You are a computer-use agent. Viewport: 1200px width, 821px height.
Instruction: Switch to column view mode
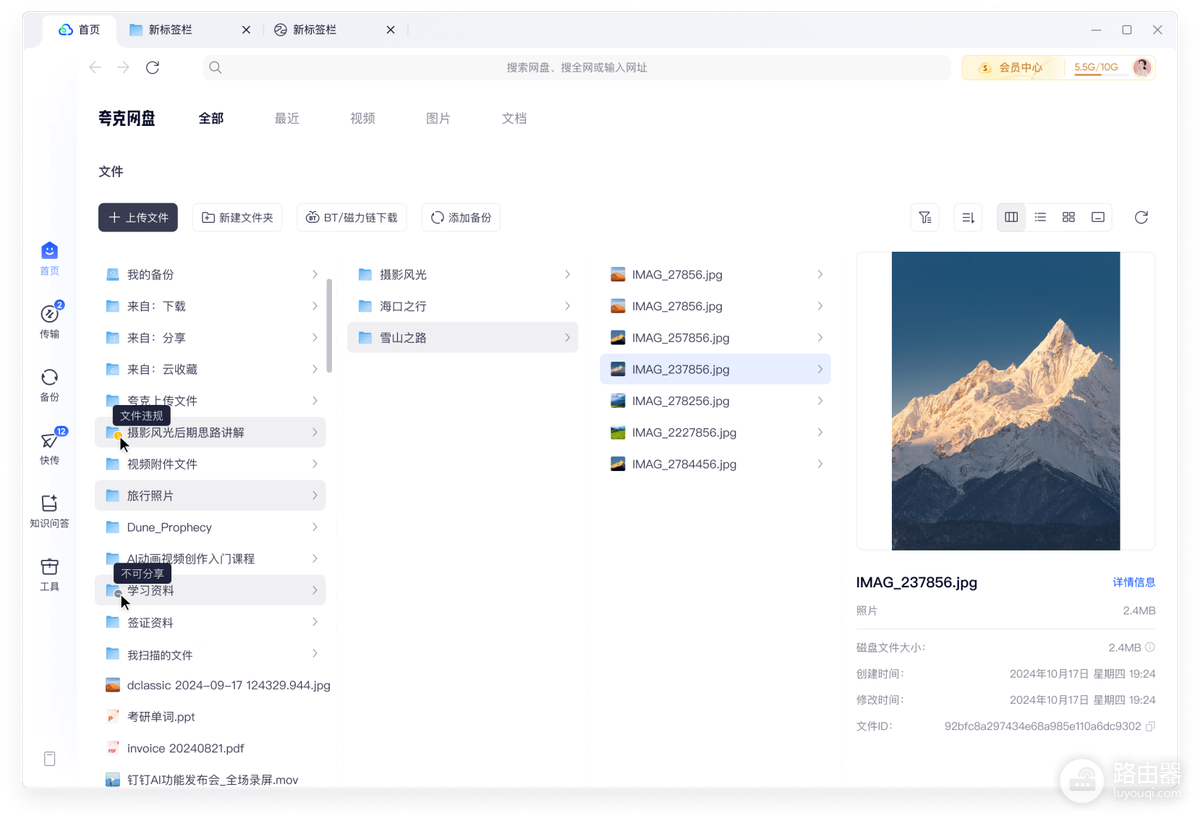(1011, 217)
